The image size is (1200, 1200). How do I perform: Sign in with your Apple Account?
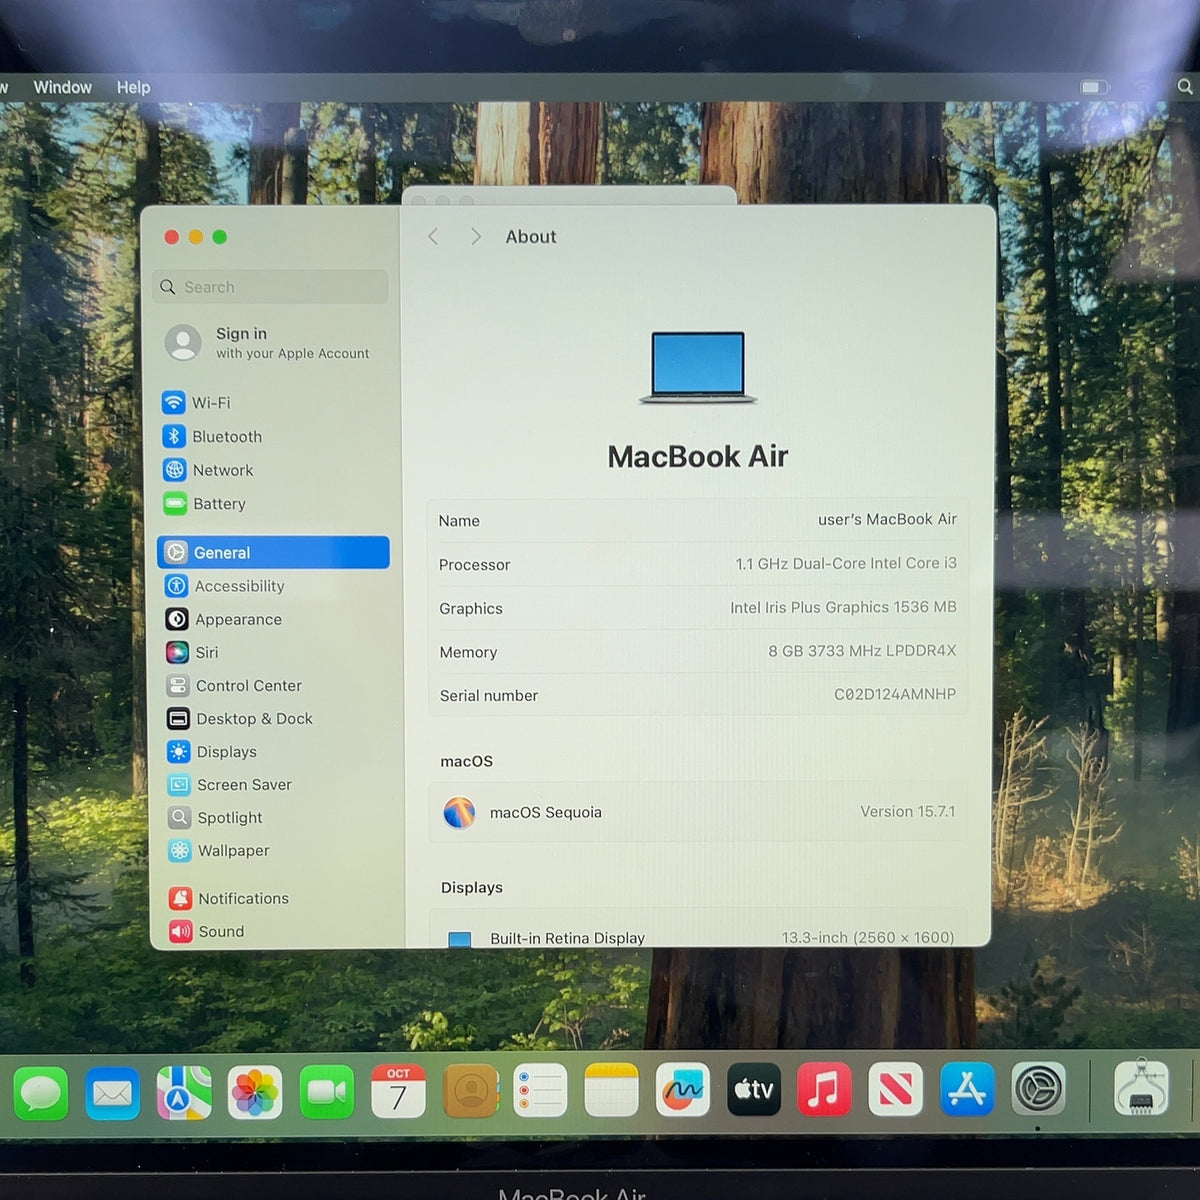pos(268,343)
